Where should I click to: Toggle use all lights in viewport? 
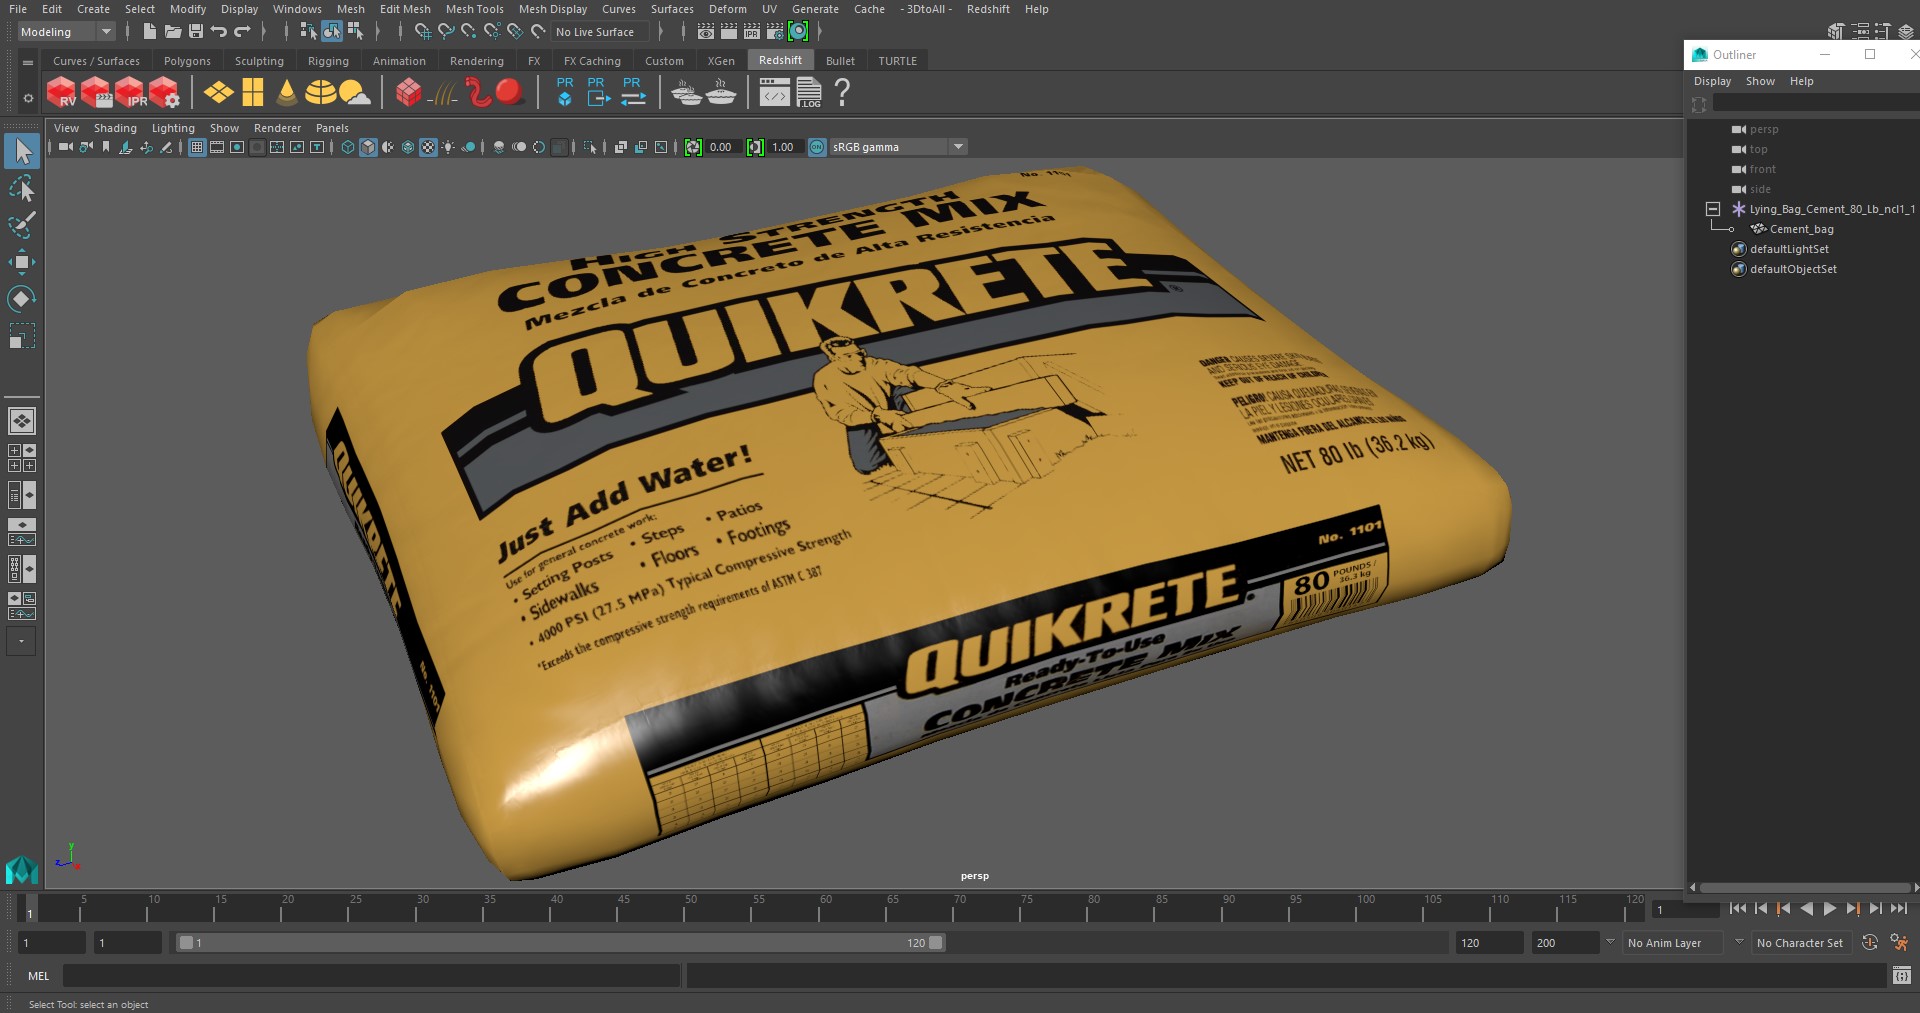pos(448,147)
